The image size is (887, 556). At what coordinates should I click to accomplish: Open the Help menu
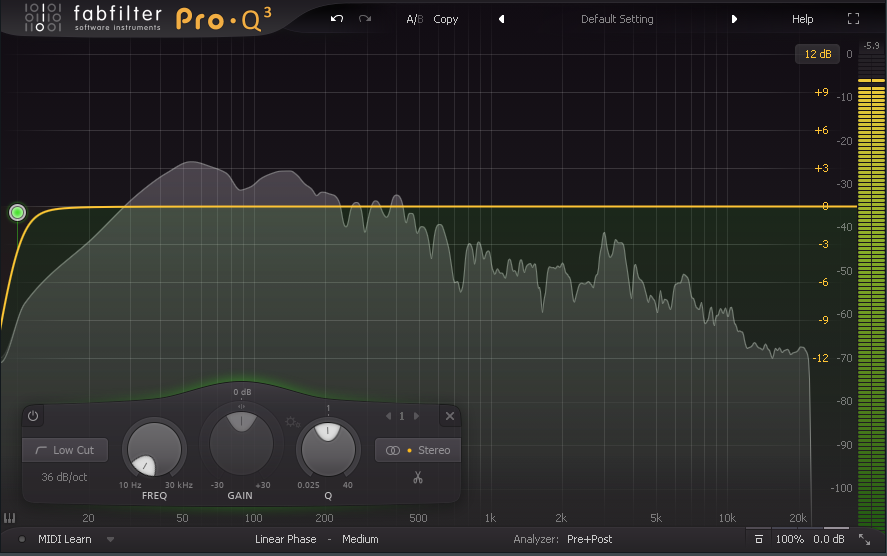point(802,19)
